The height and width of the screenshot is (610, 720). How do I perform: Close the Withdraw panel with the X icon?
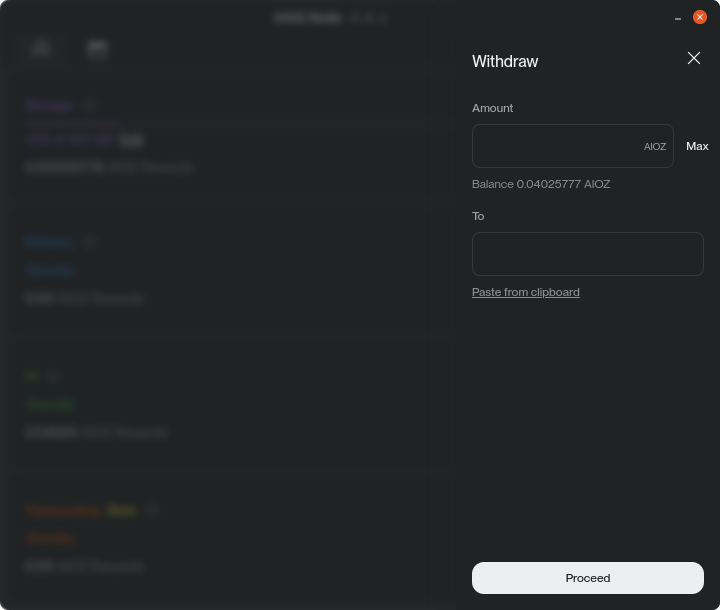[x=694, y=58]
